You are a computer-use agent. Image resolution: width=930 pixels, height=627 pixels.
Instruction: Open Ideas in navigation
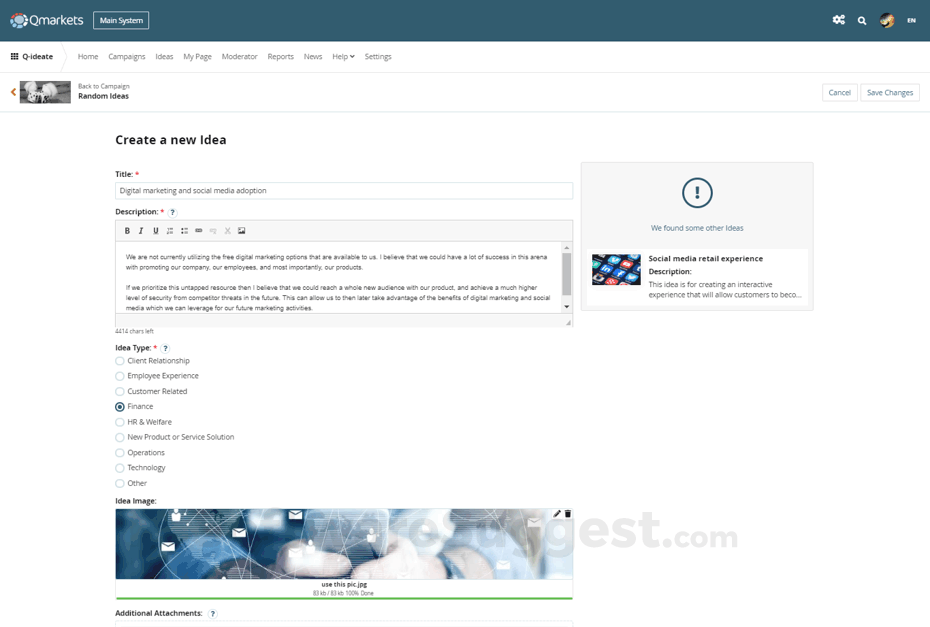164,56
